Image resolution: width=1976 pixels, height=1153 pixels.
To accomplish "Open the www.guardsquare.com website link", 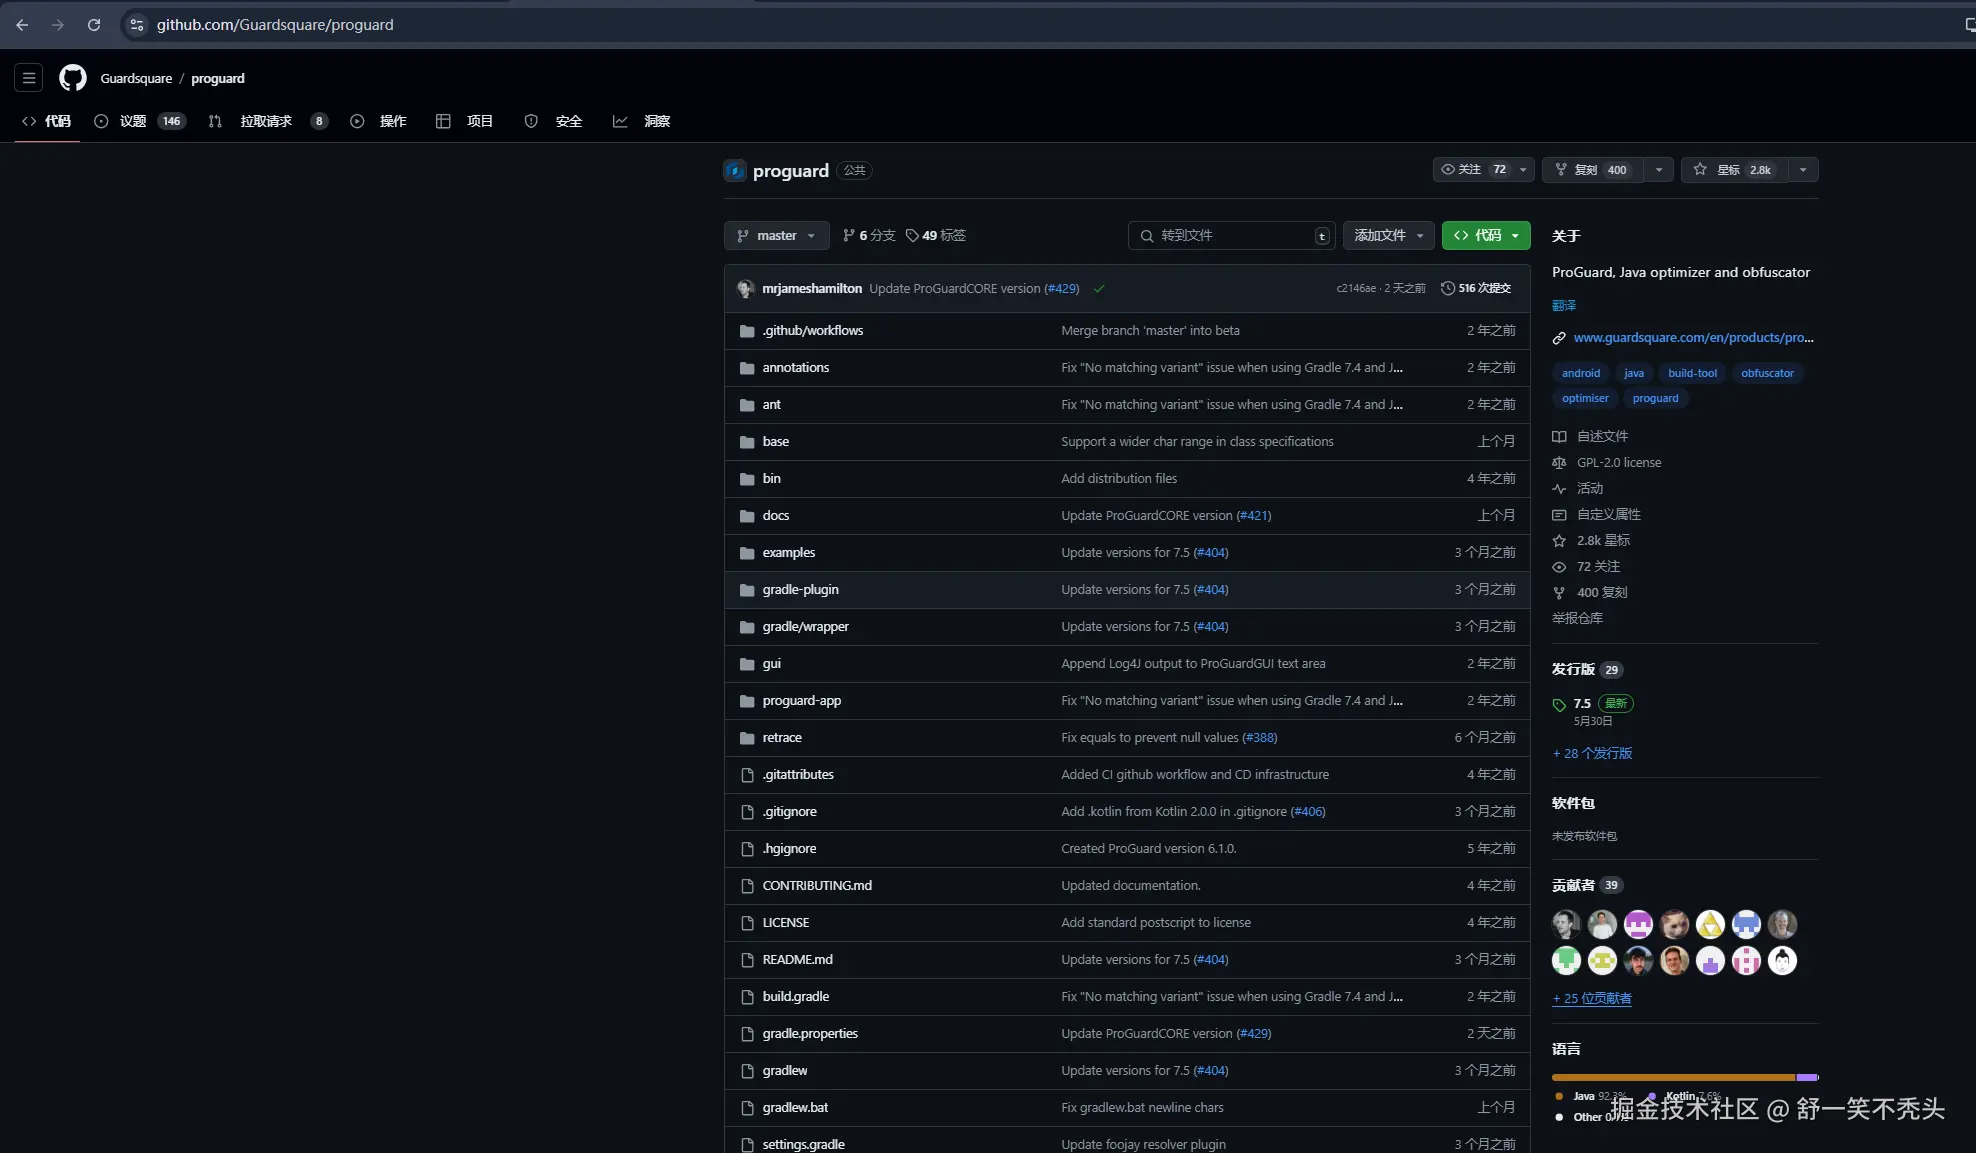I will pos(1692,338).
